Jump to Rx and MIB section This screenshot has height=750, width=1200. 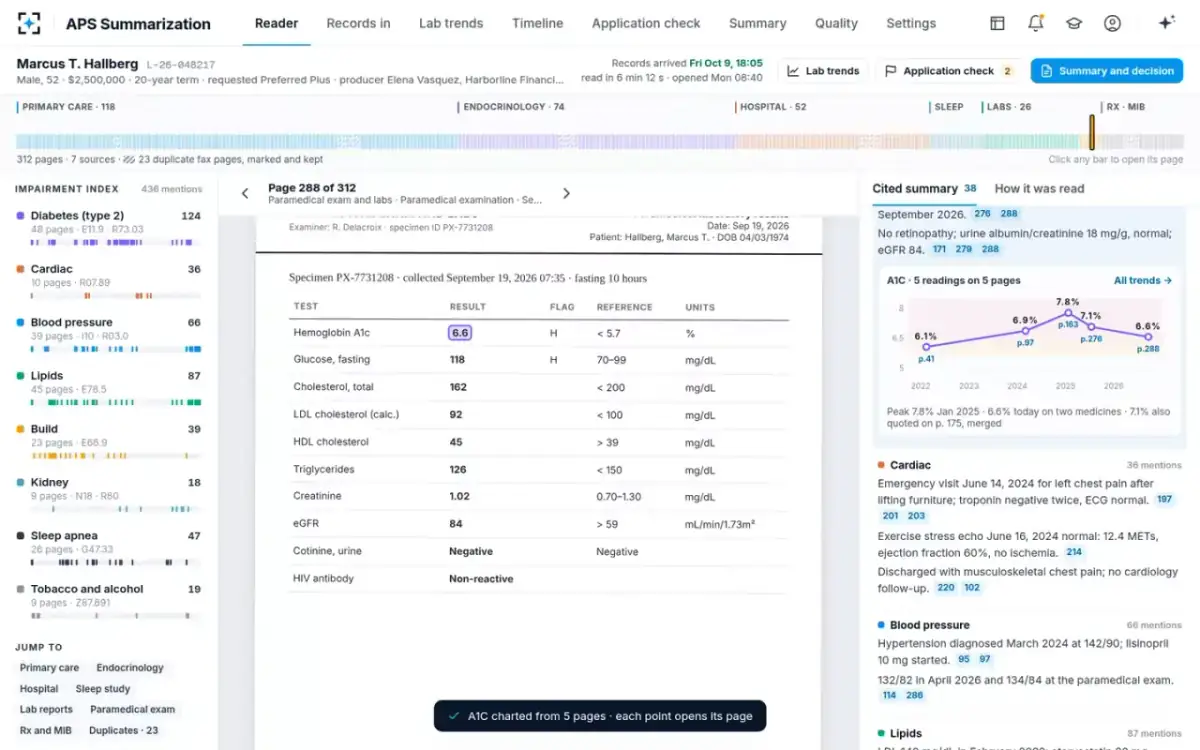tap(46, 731)
